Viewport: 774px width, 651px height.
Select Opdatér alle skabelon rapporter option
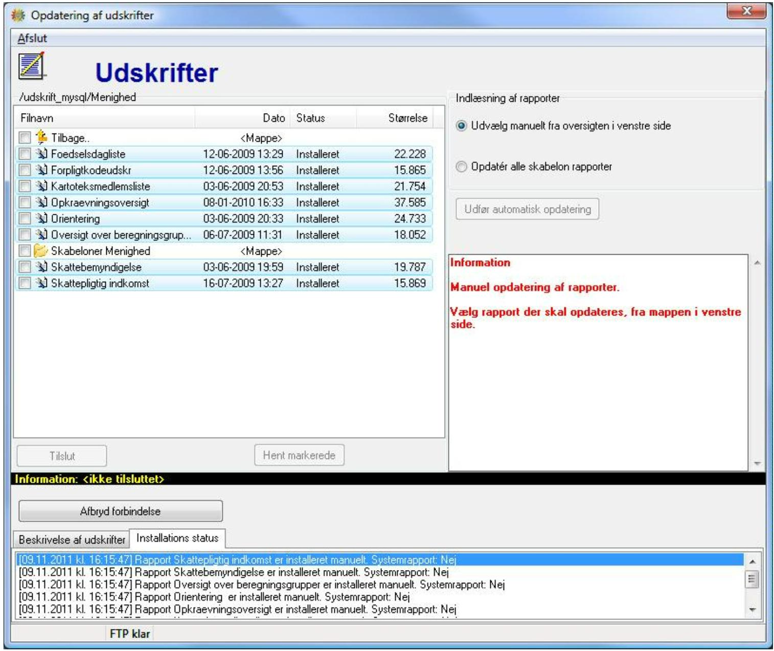tap(461, 167)
